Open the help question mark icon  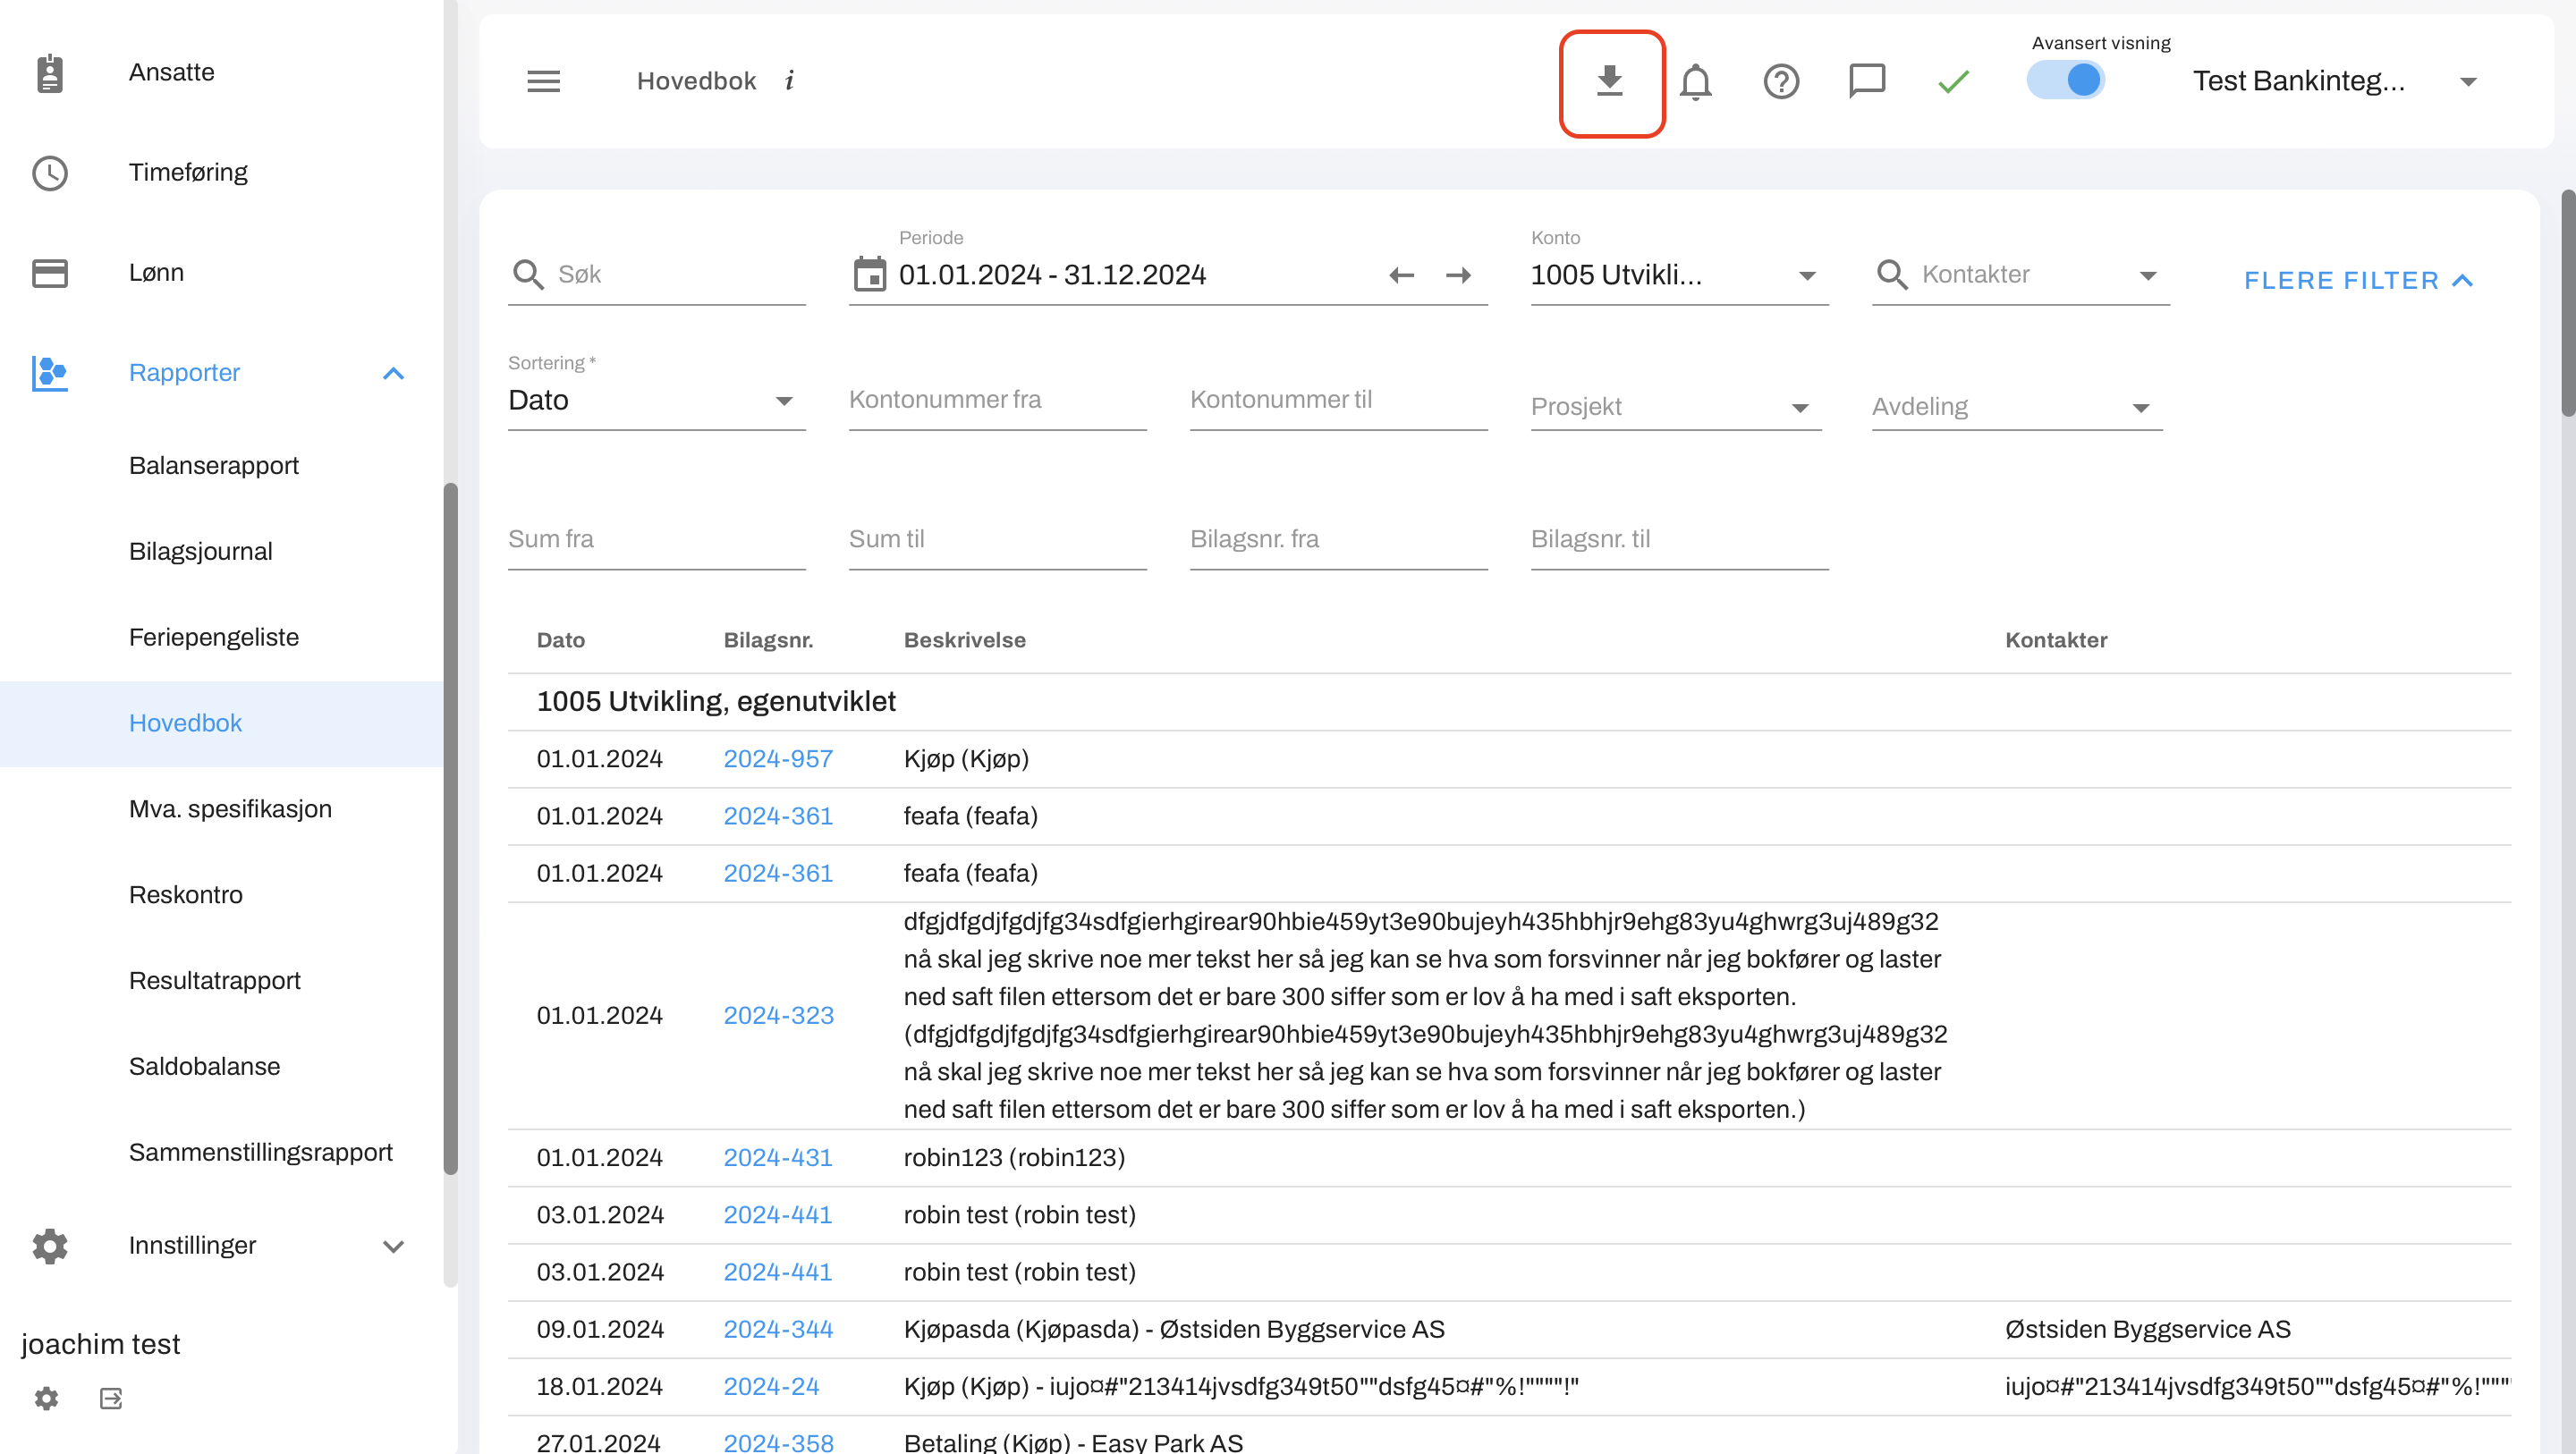pyautogui.click(x=1781, y=81)
